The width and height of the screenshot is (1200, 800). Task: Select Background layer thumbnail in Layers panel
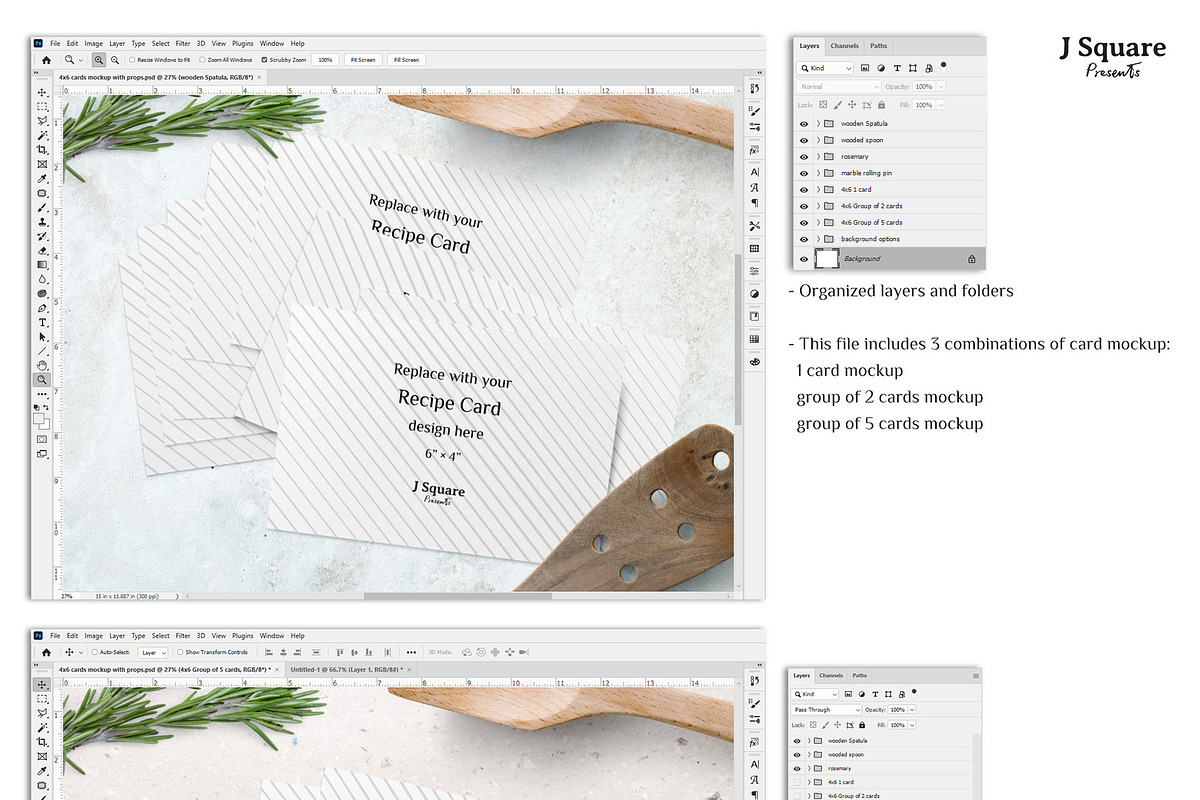(x=827, y=259)
